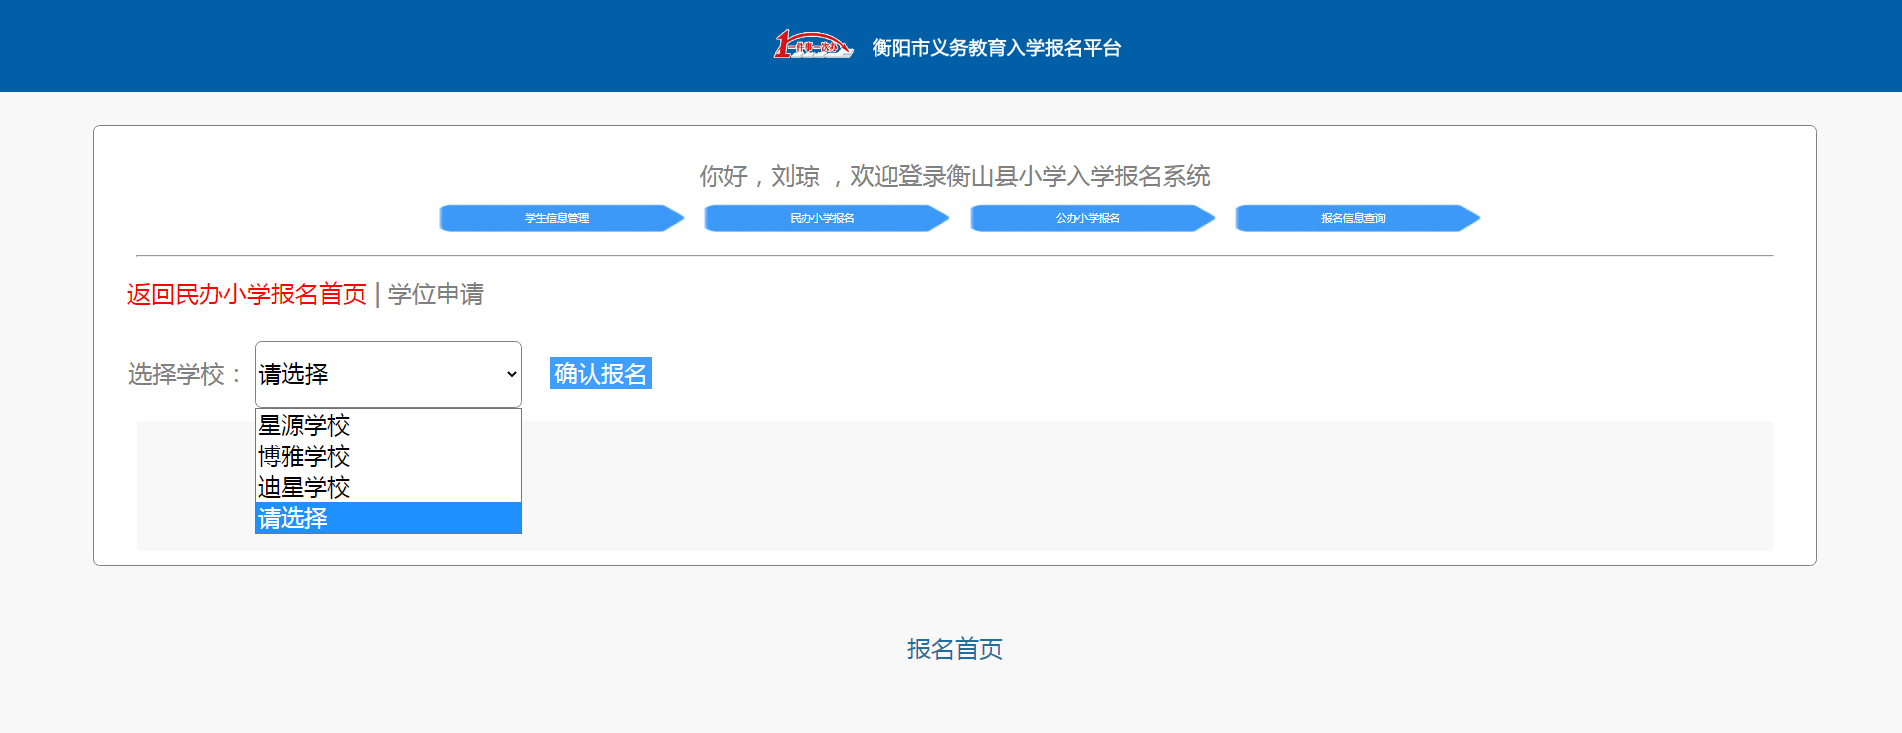Pick 迪星学校 from the dropdown options
The image size is (1902, 733).
(x=304, y=488)
